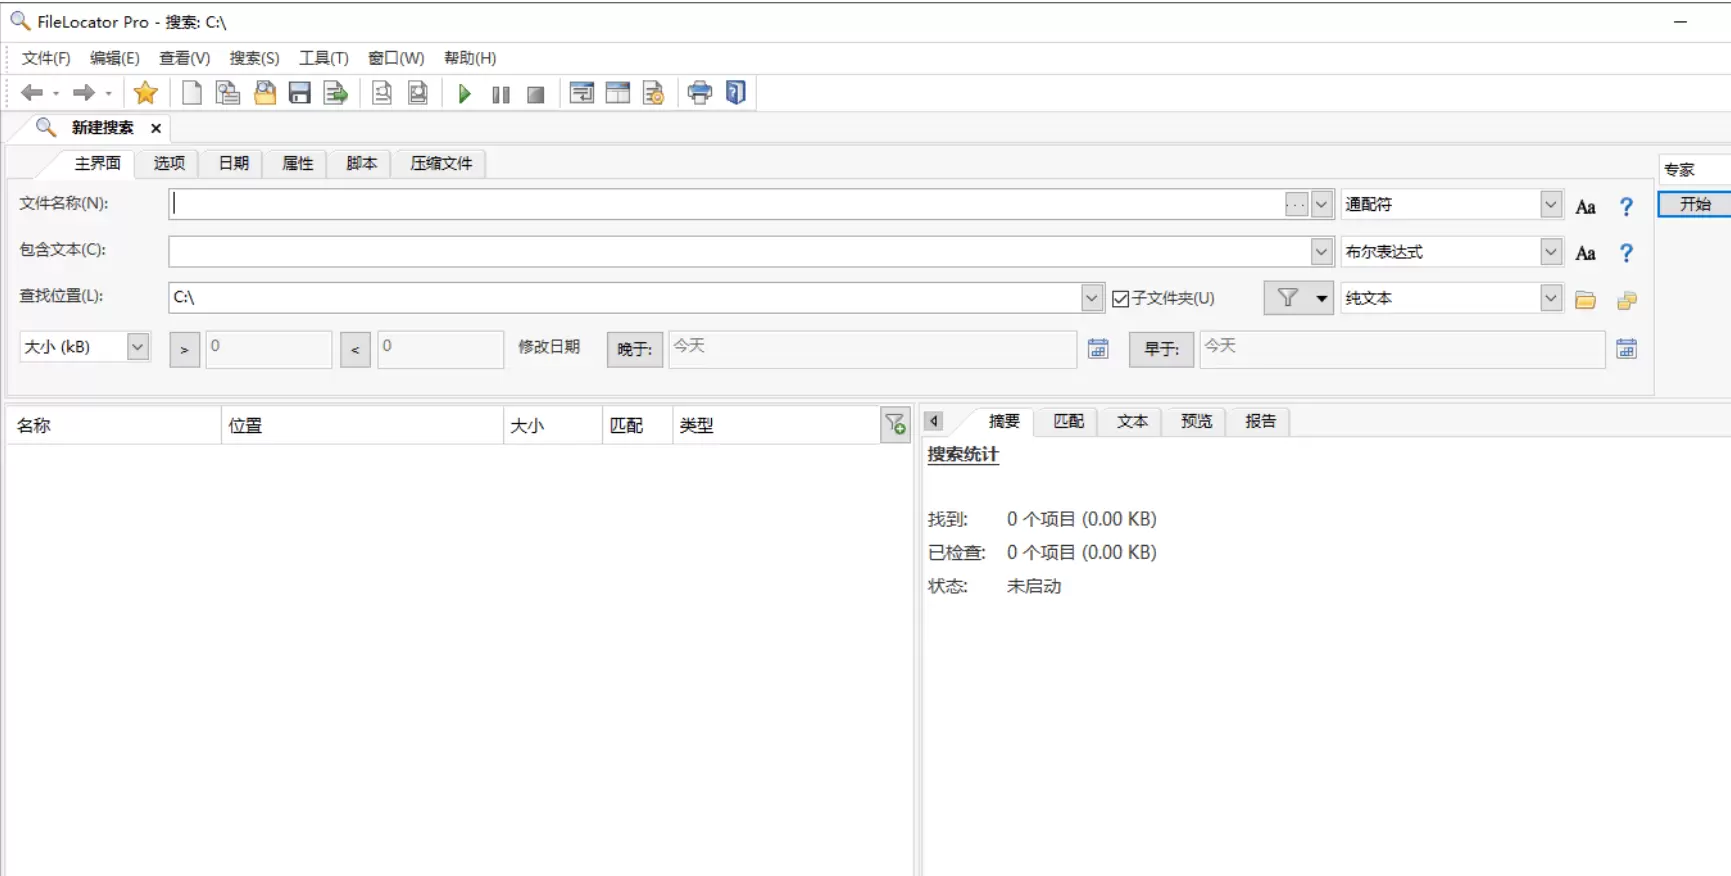Image resolution: width=1731 pixels, height=876 pixels.
Task: Toggle case sensitivity Aa for containing text
Action: 1586,253
